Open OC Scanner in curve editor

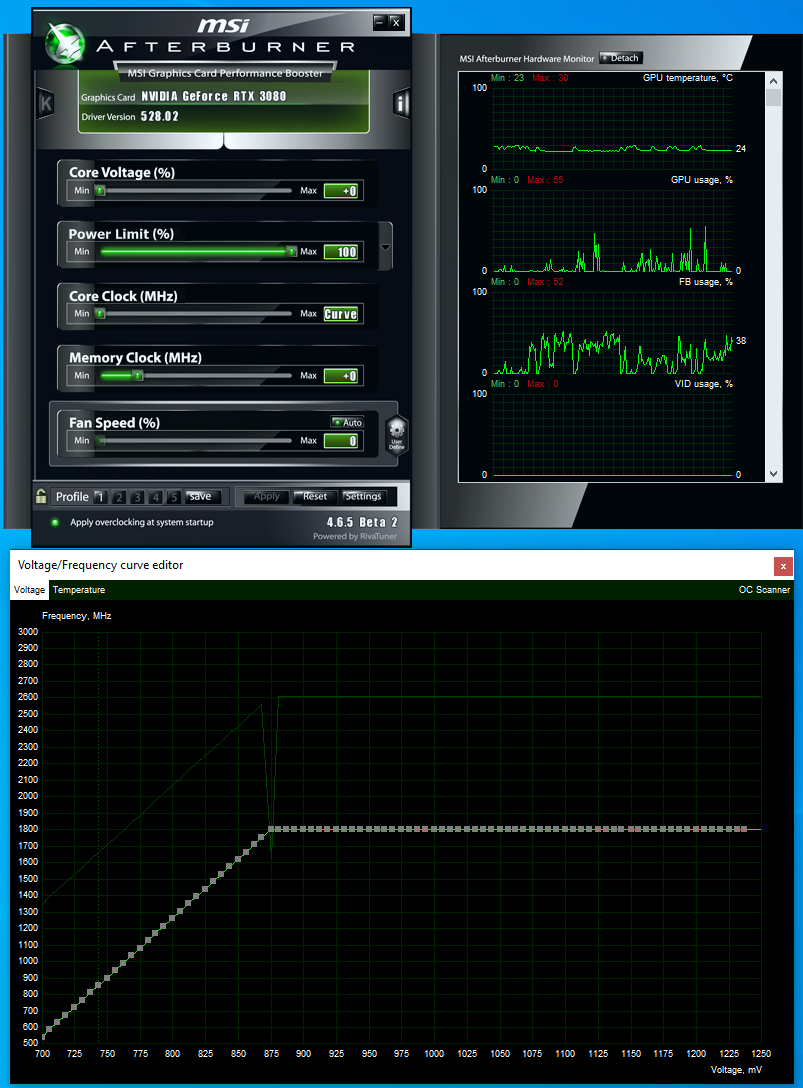point(764,590)
